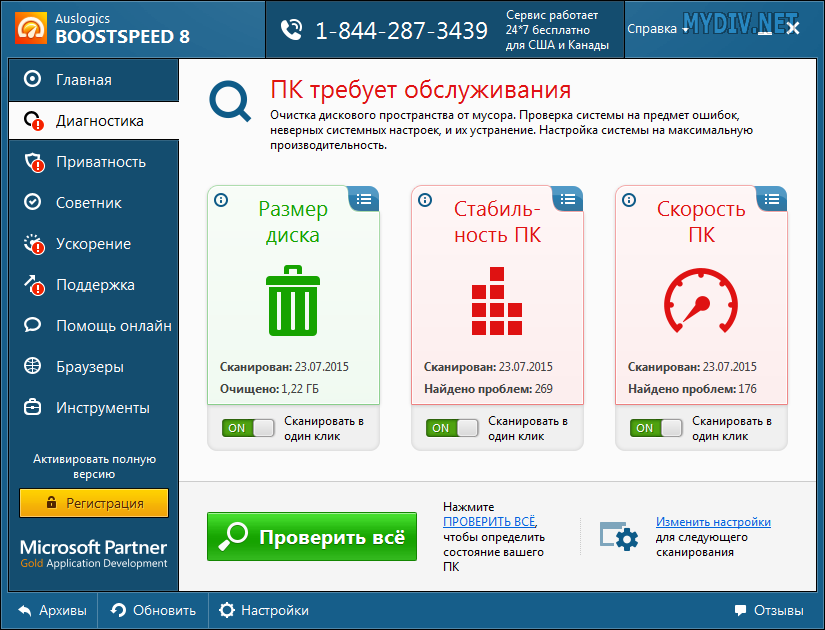Viewport: 825px width, 630px height.
Task: Click the gear settings icon near Изменить настройки
Action: (x=619, y=536)
